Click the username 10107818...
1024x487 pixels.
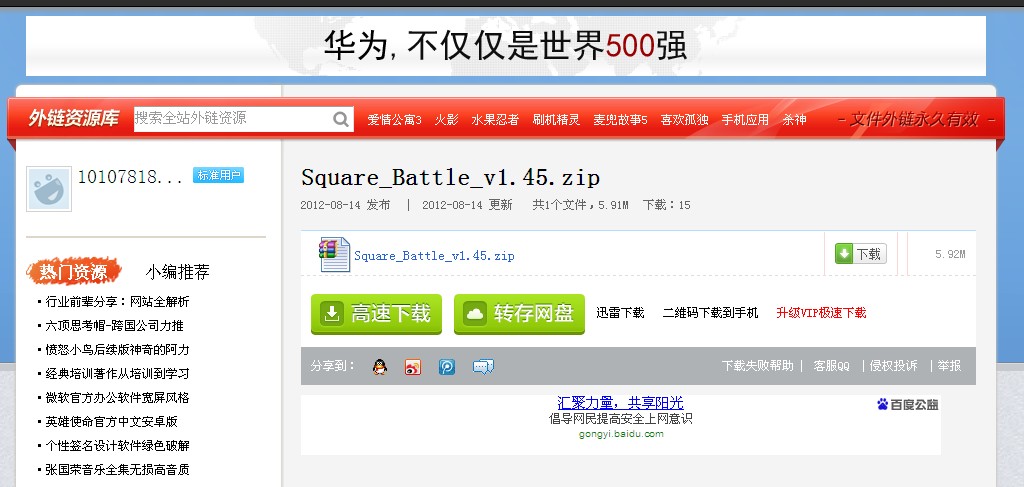tap(130, 177)
